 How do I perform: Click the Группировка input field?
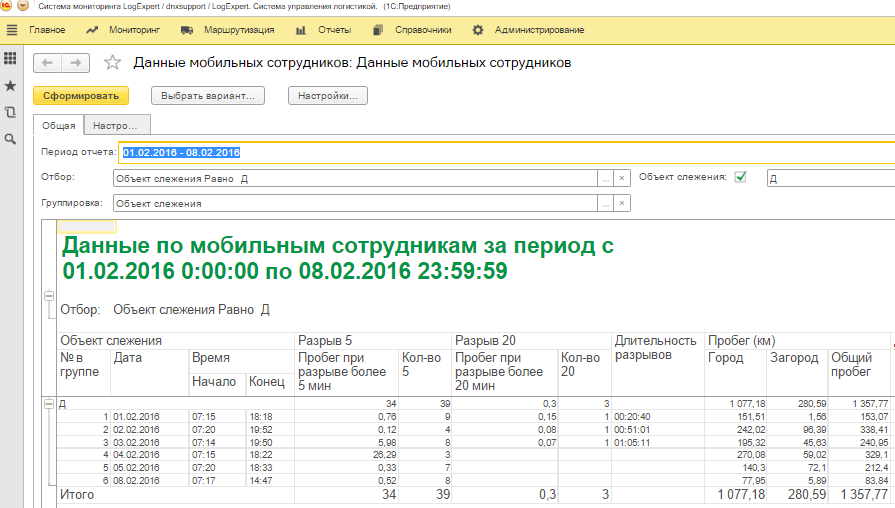pyautogui.click(x=355, y=203)
